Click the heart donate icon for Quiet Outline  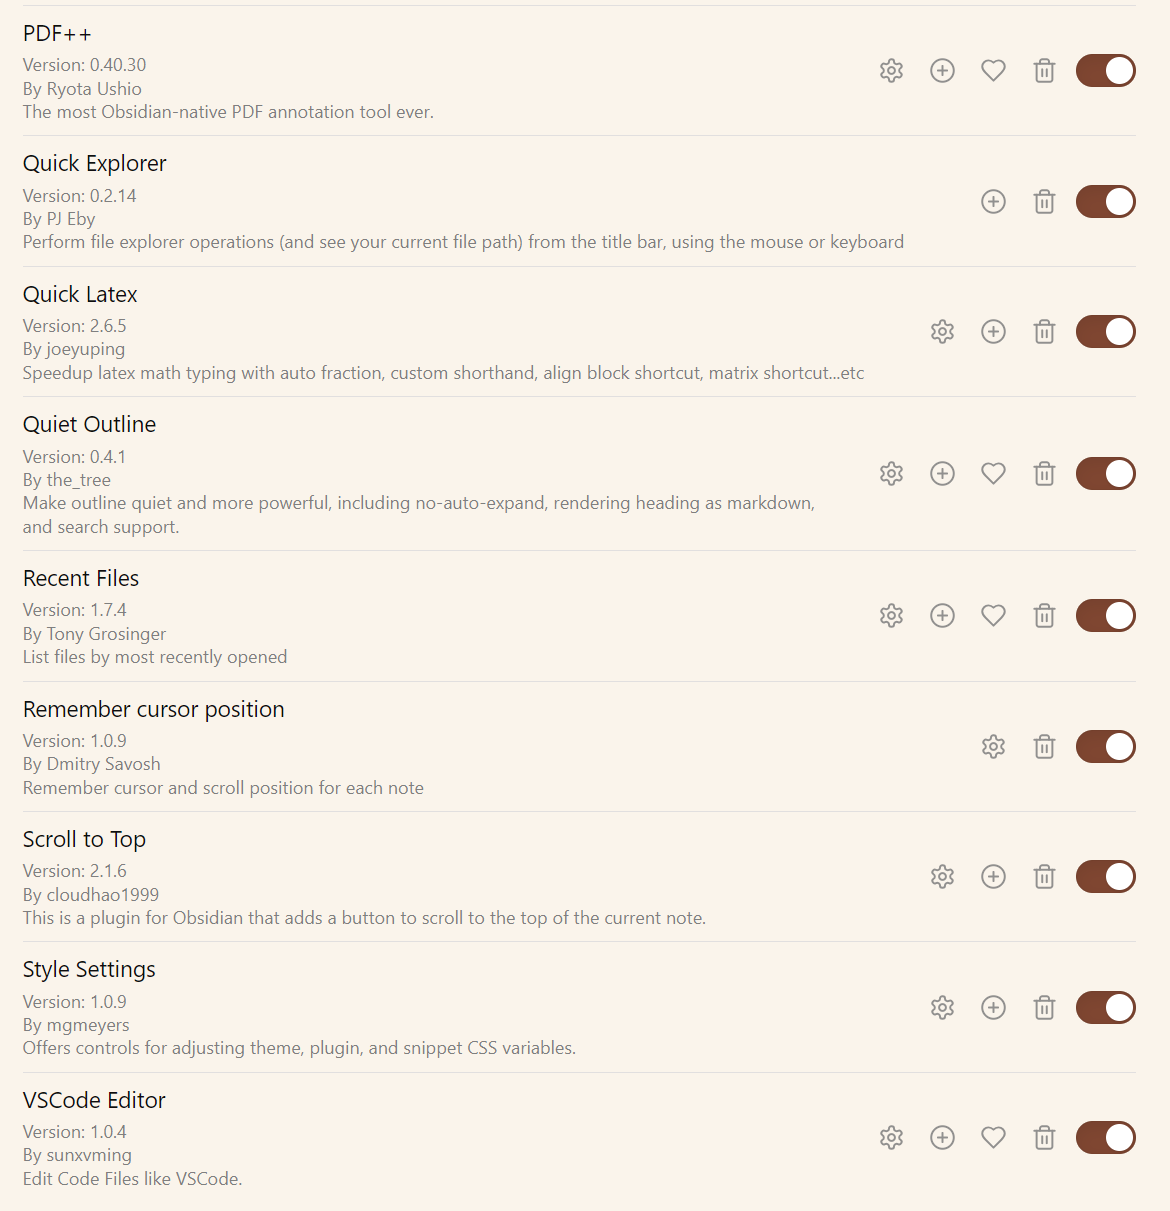pyautogui.click(x=993, y=474)
